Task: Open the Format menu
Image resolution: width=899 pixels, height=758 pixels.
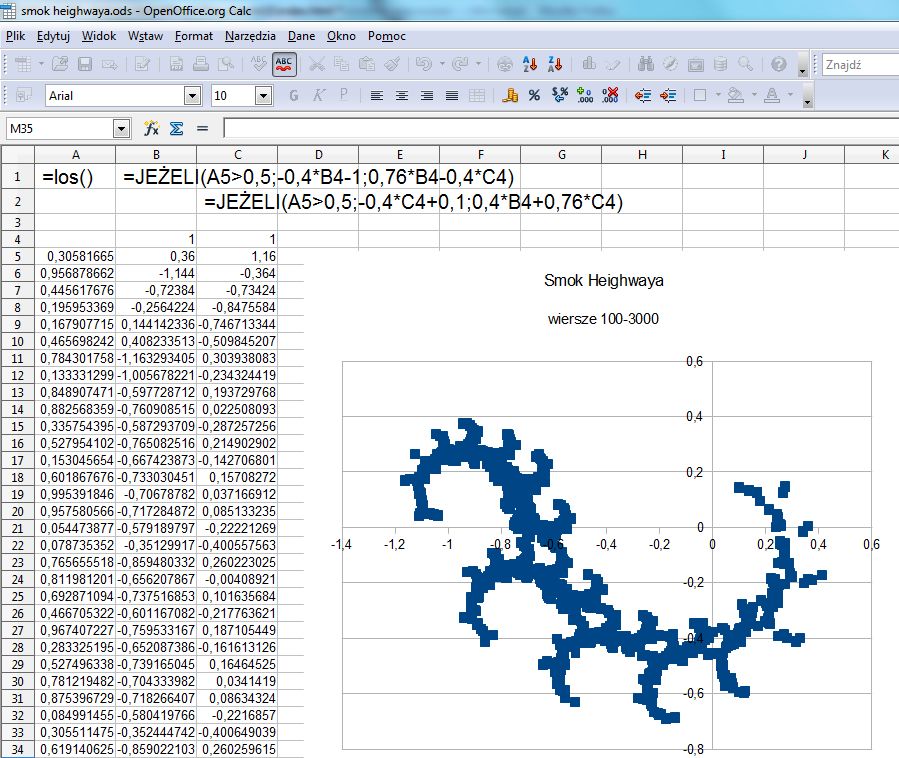Action: 193,36
